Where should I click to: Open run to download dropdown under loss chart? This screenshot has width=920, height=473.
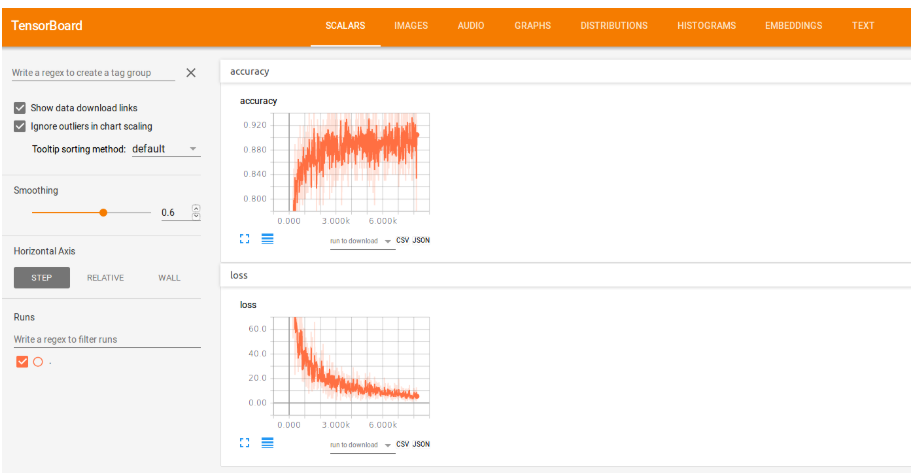[x=360, y=445]
